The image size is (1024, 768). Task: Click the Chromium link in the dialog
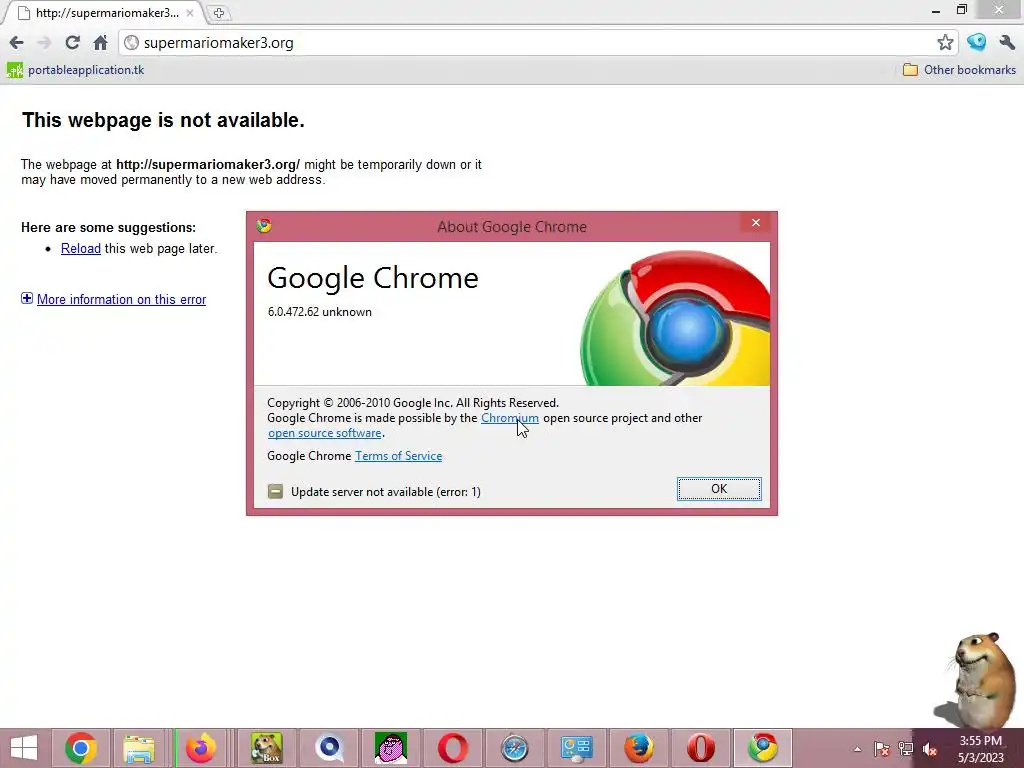[x=510, y=418]
